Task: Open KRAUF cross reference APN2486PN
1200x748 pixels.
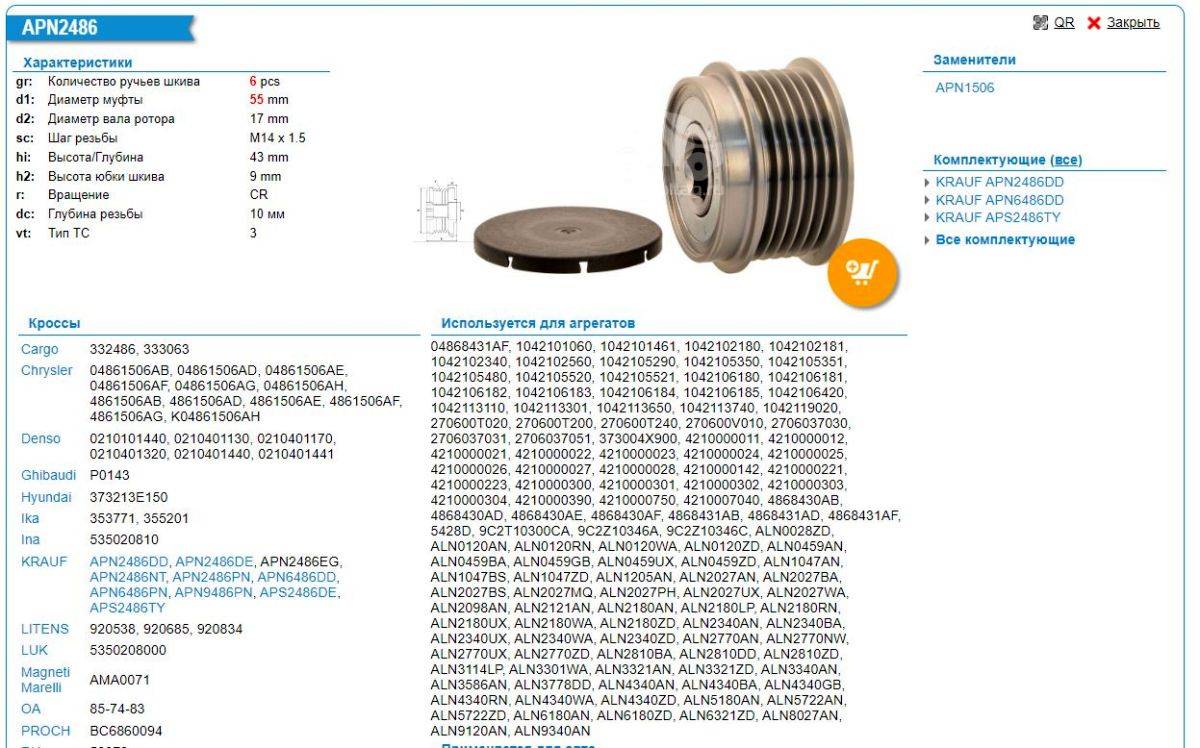Action: tap(212, 577)
